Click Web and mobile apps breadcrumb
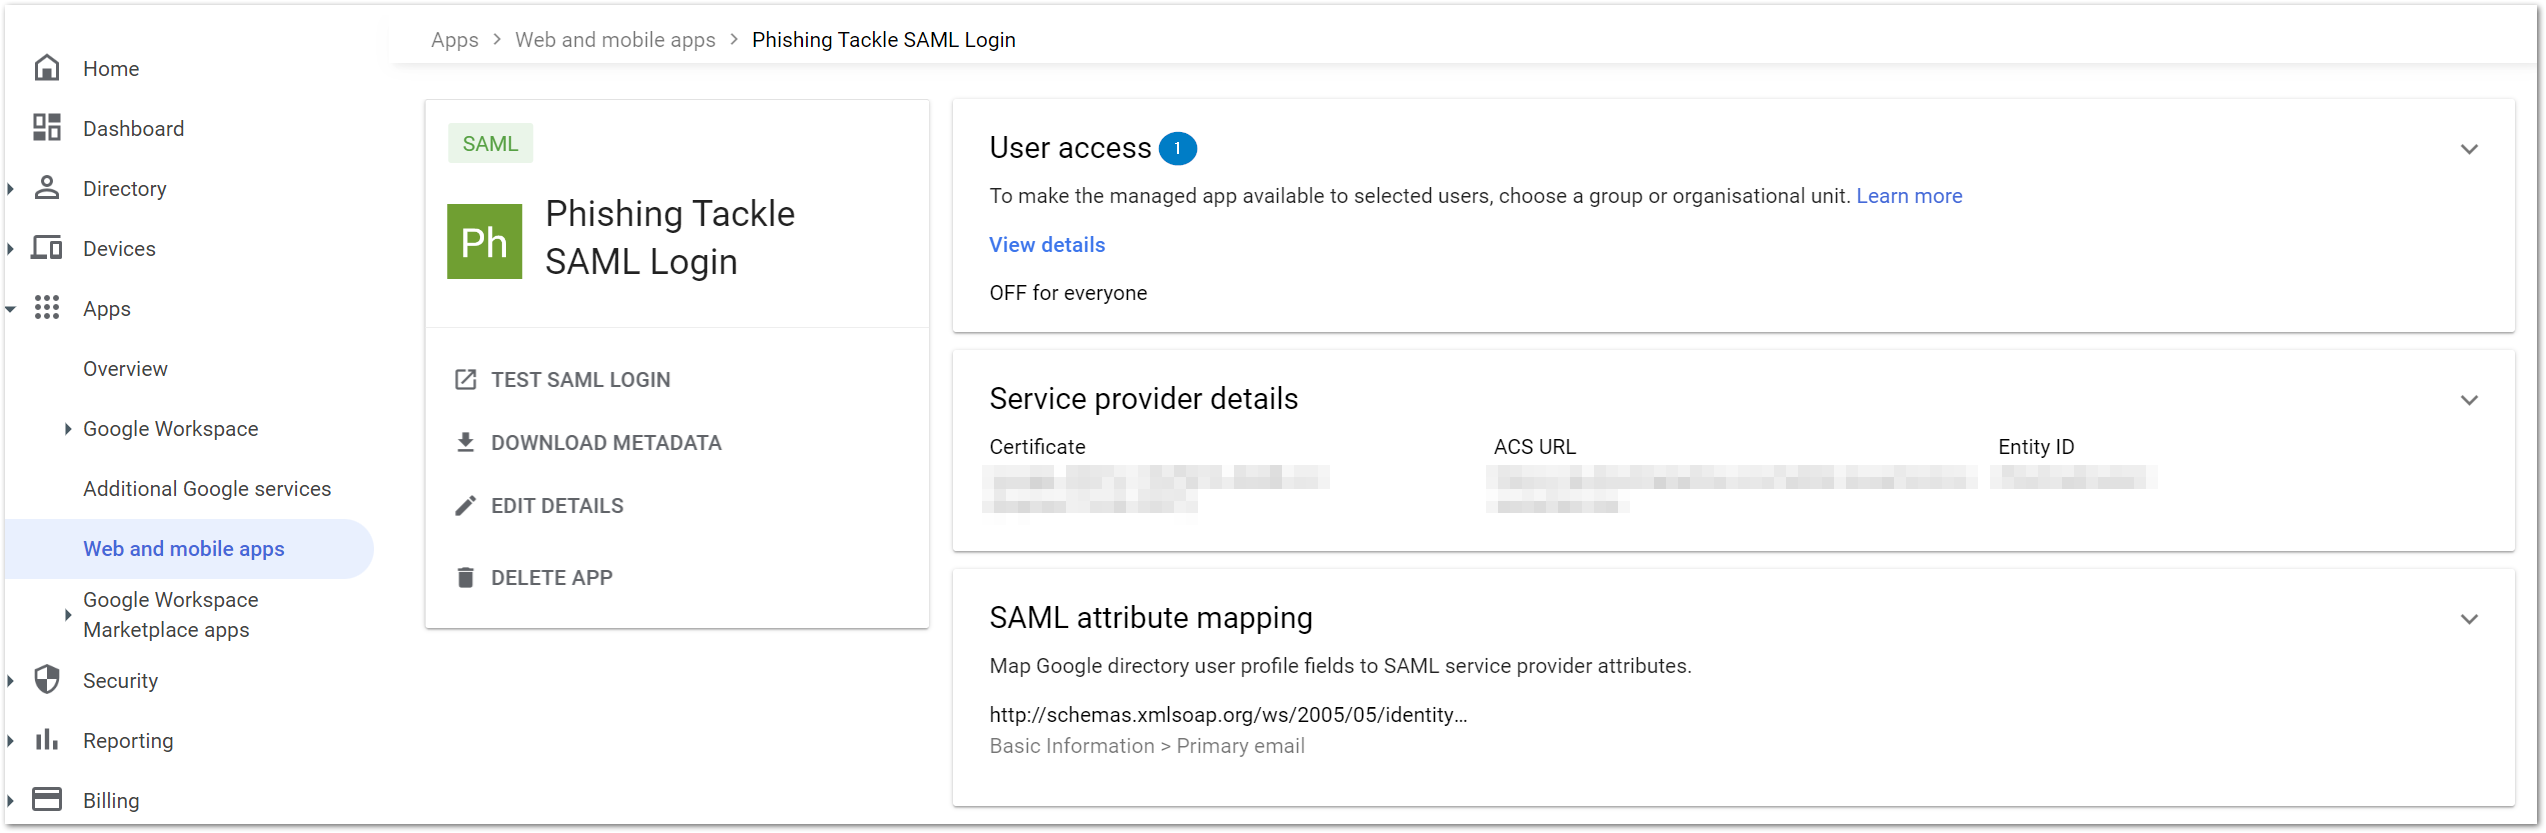 point(615,40)
